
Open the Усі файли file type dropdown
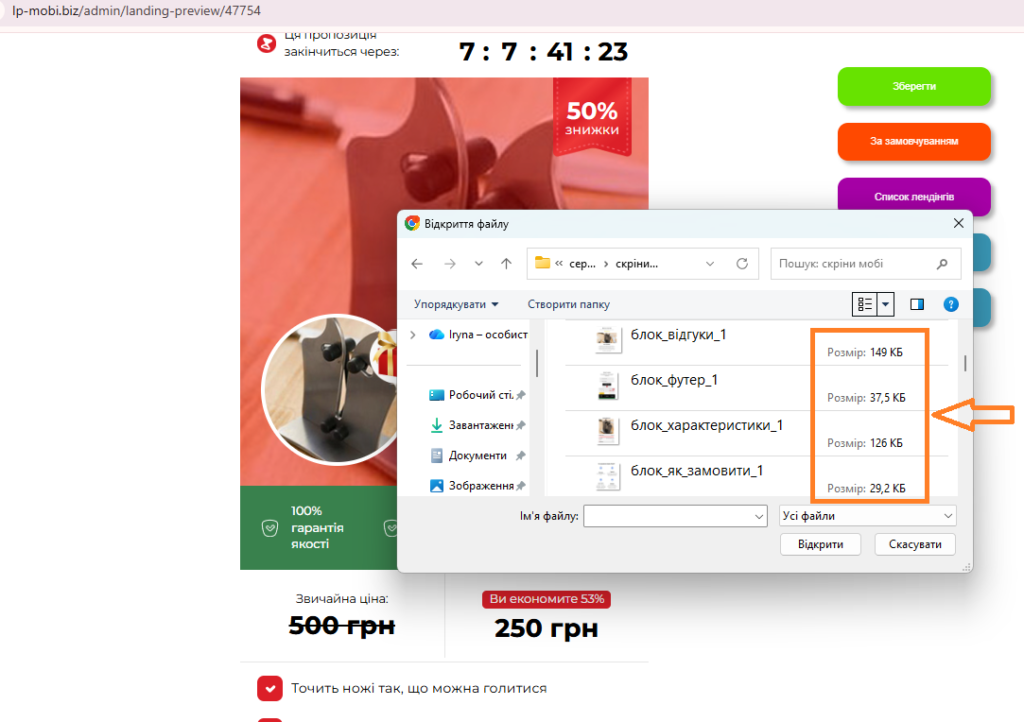pos(867,516)
